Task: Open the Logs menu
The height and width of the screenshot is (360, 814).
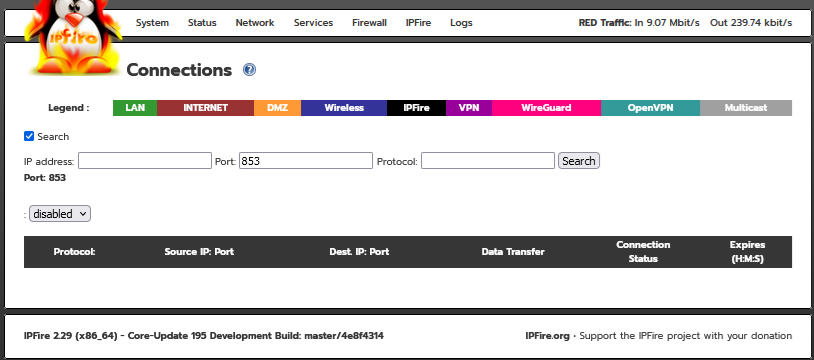Action: (x=461, y=23)
